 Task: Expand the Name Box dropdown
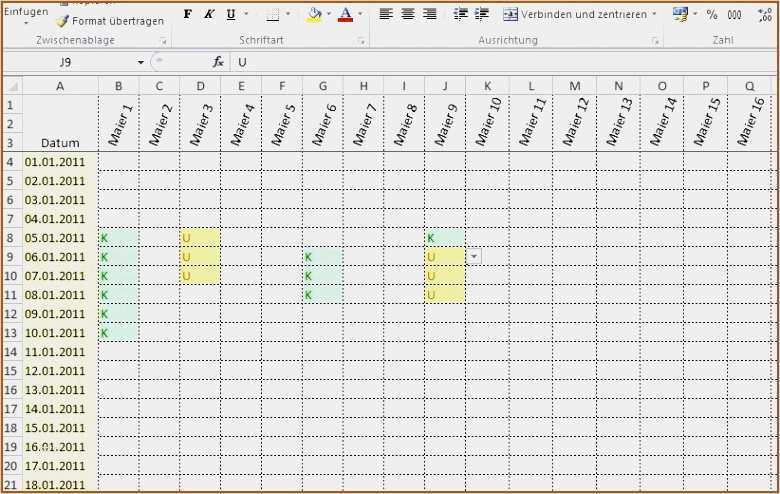pos(141,62)
